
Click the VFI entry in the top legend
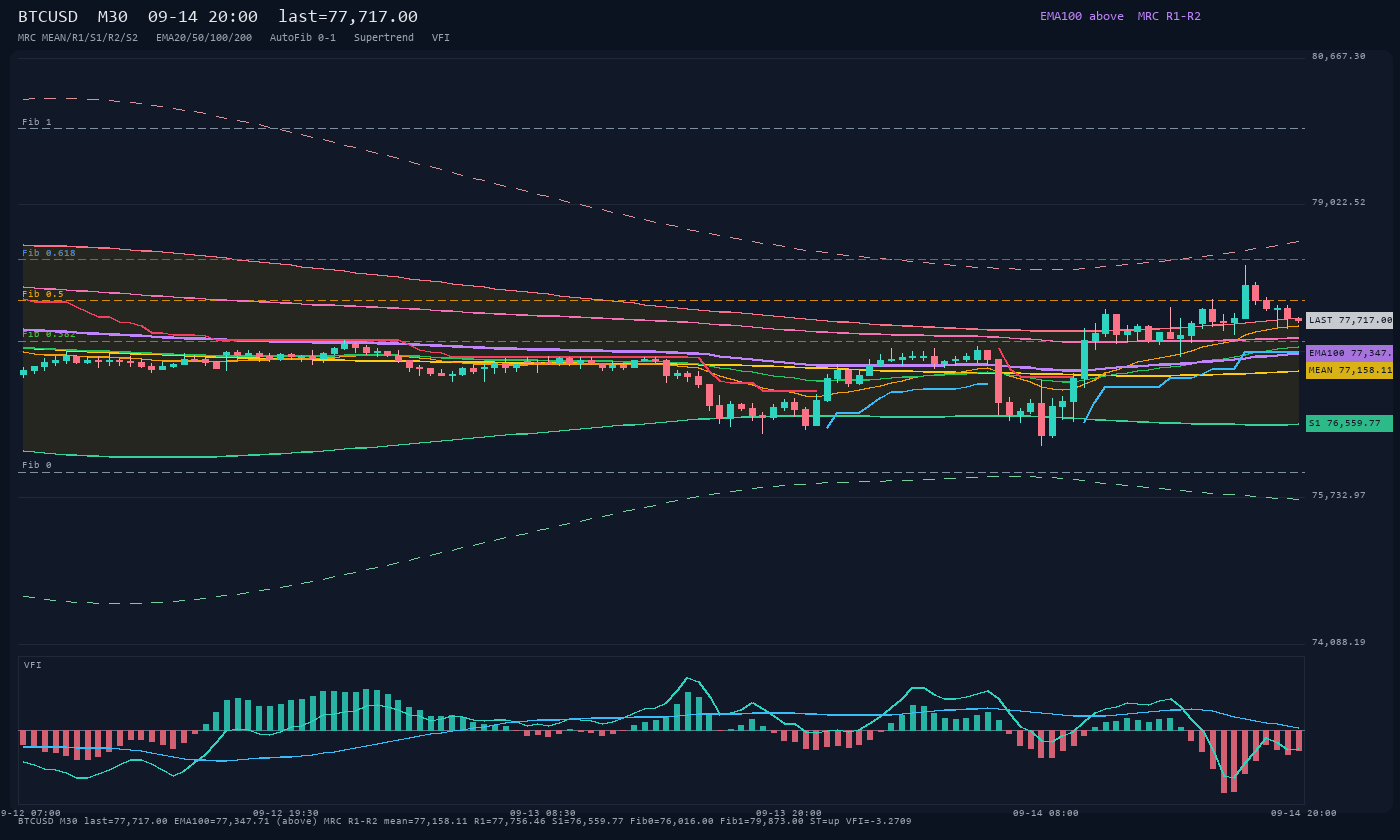(441, 38)
